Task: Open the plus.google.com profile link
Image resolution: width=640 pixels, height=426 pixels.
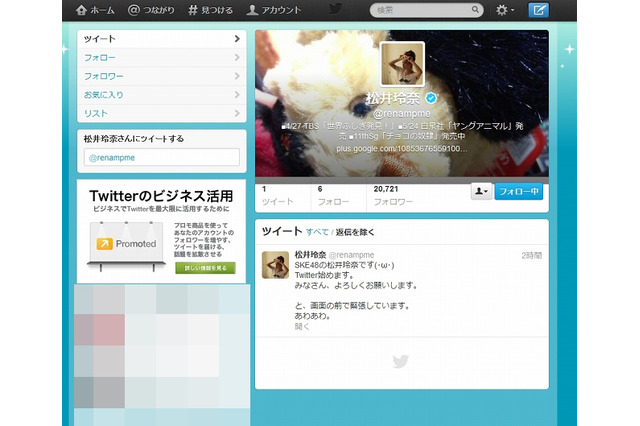Action: [x=402, y=149]
